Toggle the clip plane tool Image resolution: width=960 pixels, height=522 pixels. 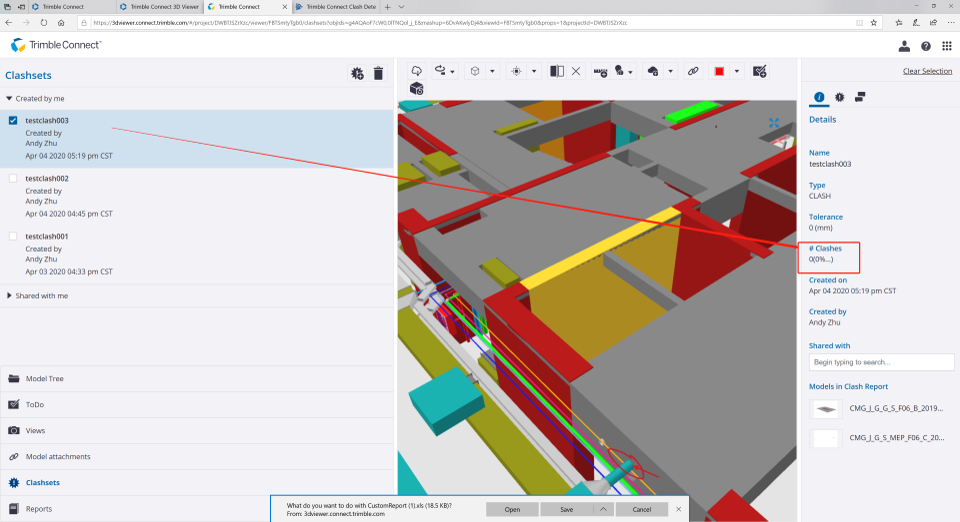coord(557,71)
